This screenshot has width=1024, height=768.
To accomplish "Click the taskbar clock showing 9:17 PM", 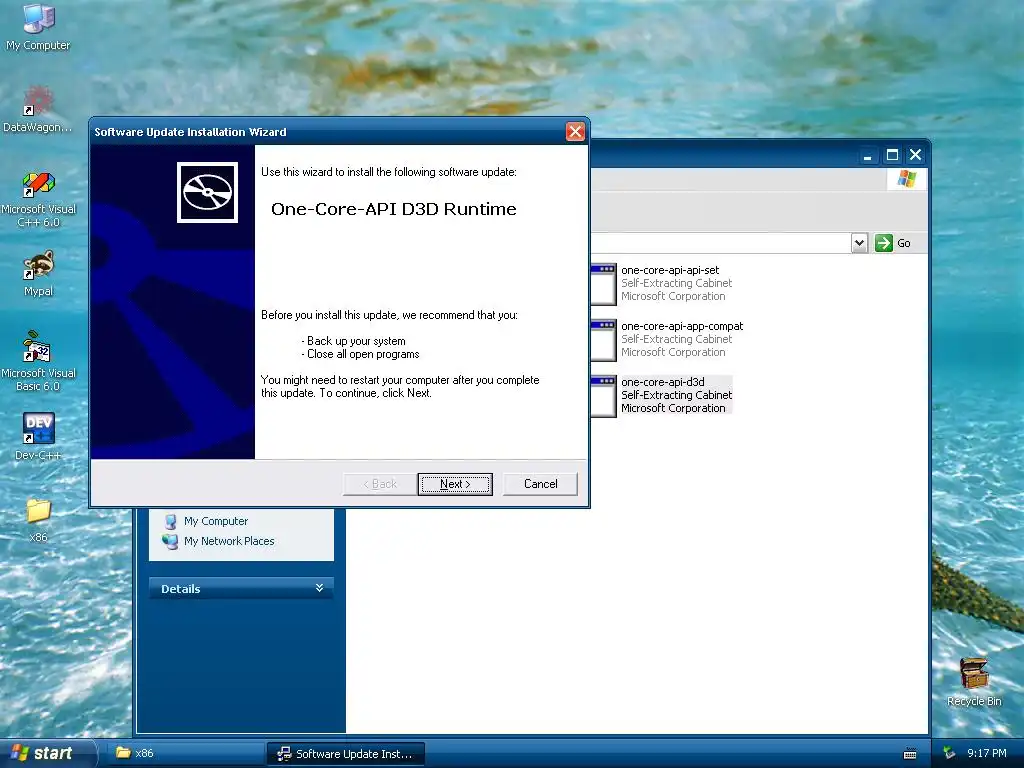I will pos(987,753).
